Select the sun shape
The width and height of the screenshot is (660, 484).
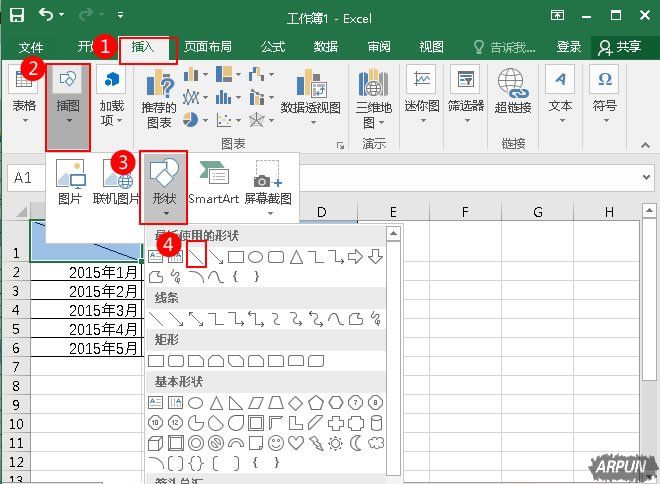[335, 443]
